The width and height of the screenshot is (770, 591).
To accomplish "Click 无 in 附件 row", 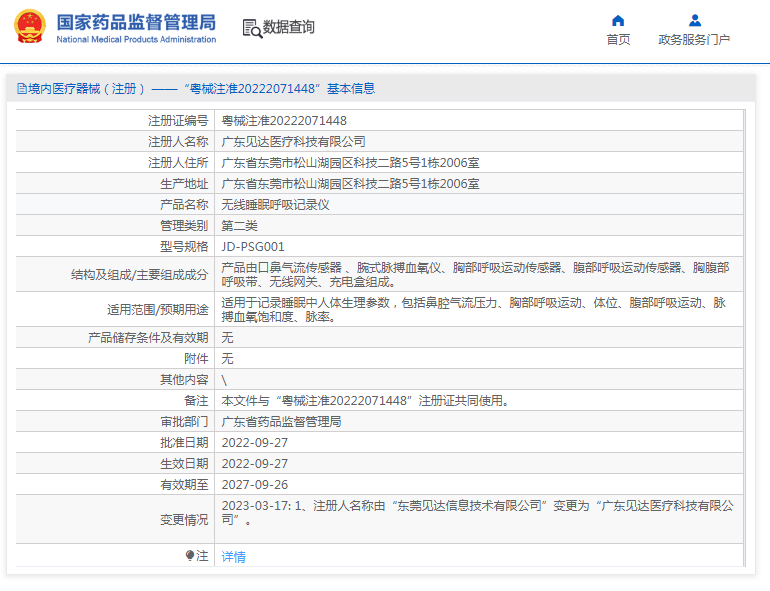I will pos(227,359).
